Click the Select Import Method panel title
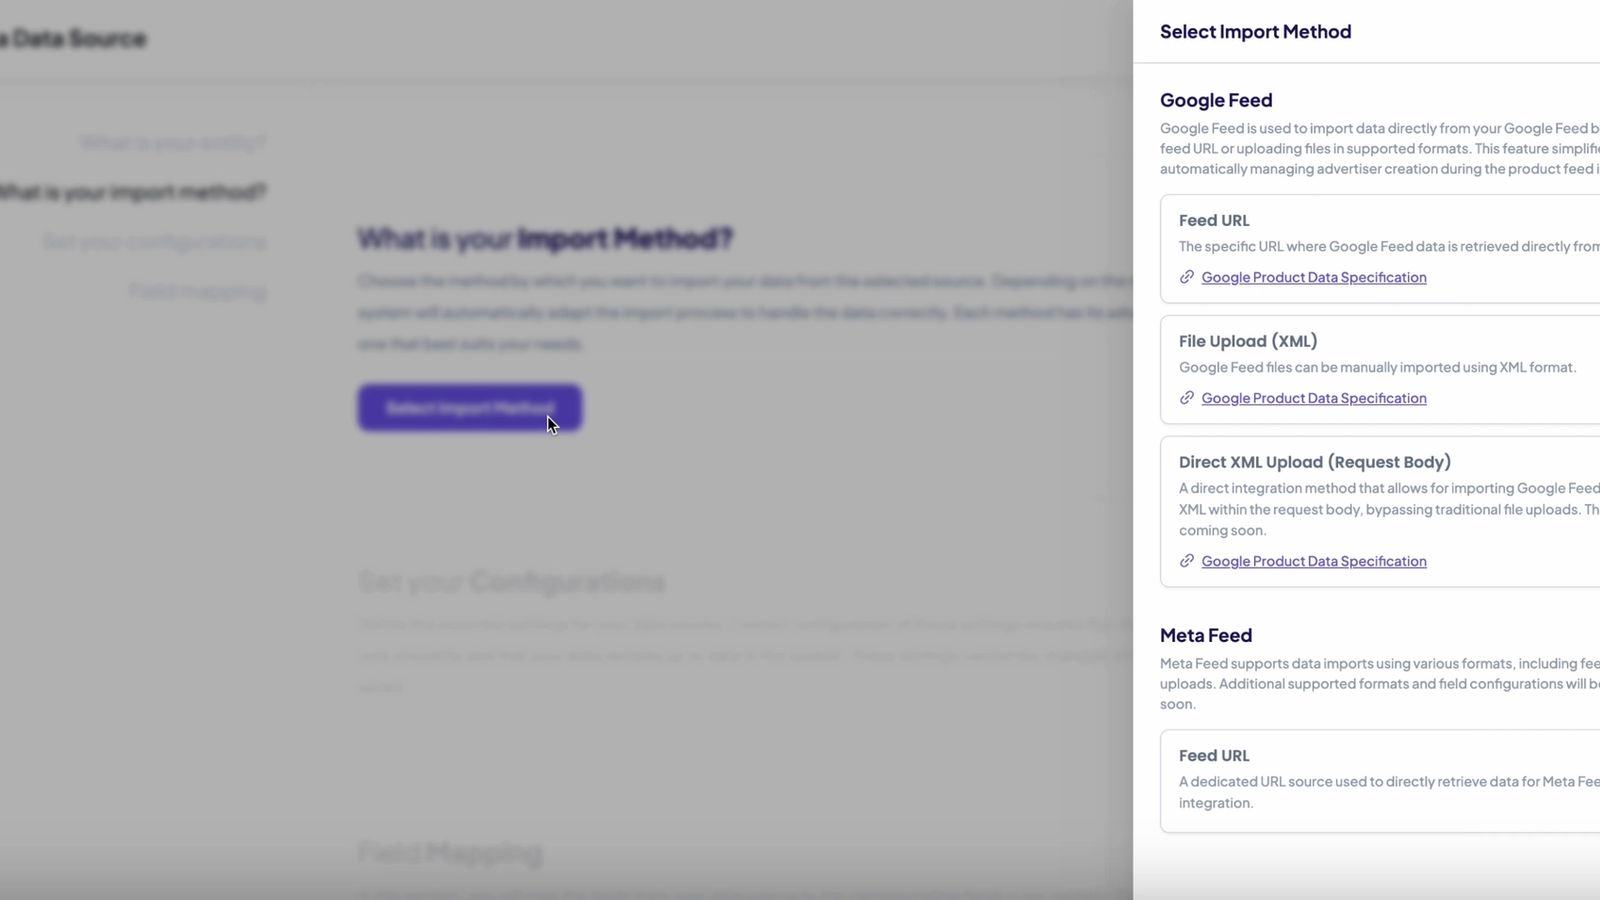 tap(1256, 32)
